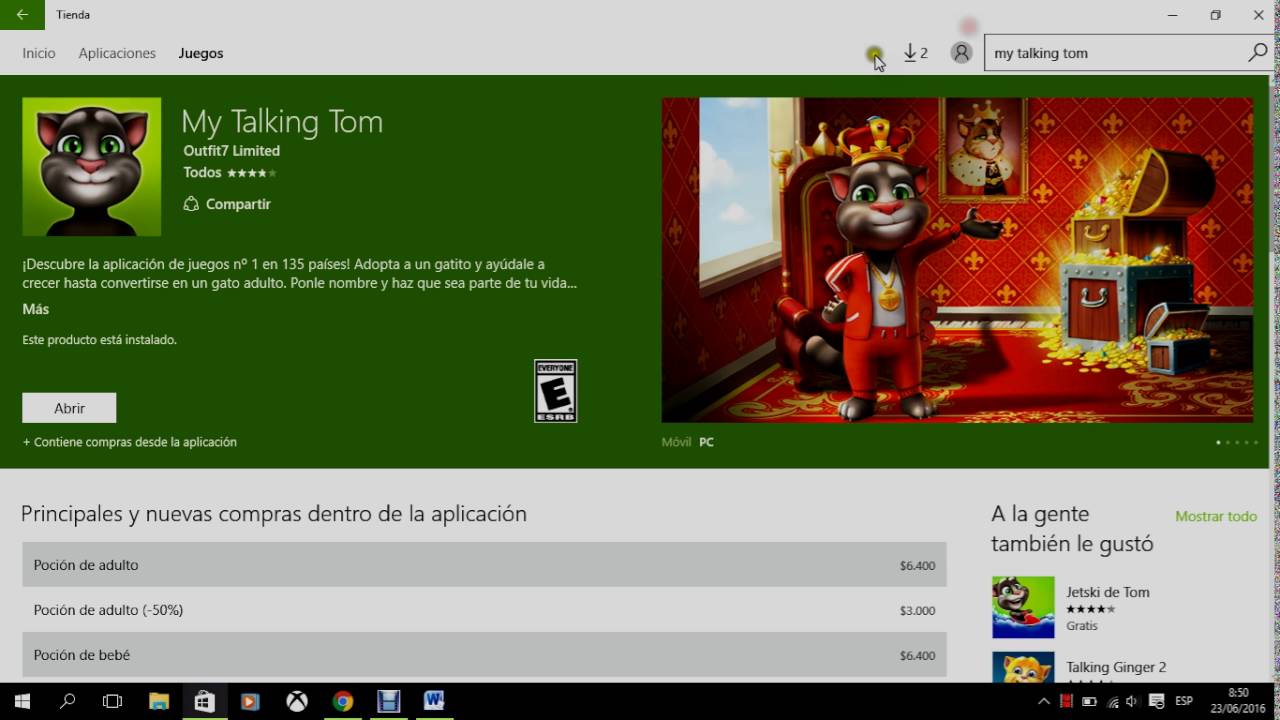Open the Windows Start menu

(22, 701)
